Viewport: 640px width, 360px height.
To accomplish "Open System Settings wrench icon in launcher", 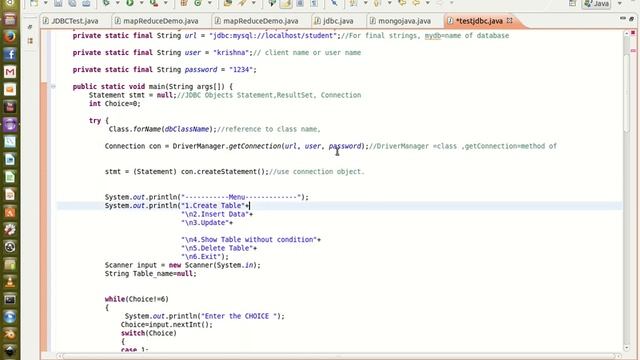I will tap(10, 230).
